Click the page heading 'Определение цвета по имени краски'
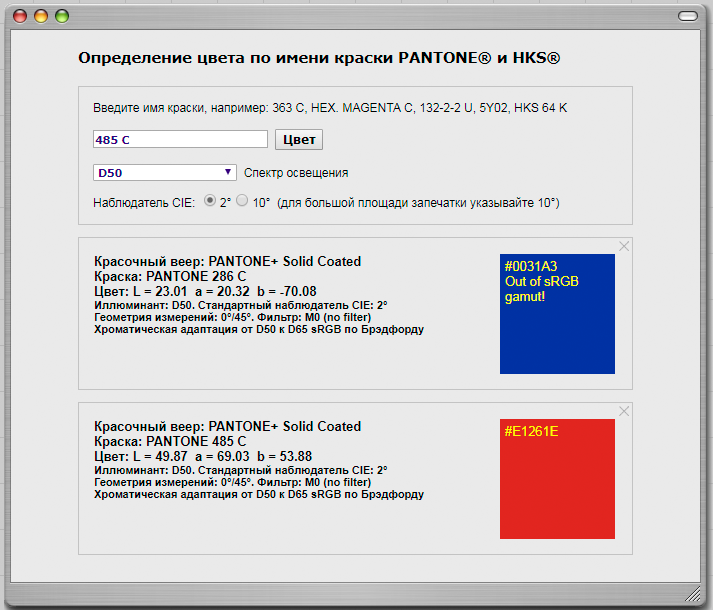This screenshot has width=713, height=610. pos(235,58)
